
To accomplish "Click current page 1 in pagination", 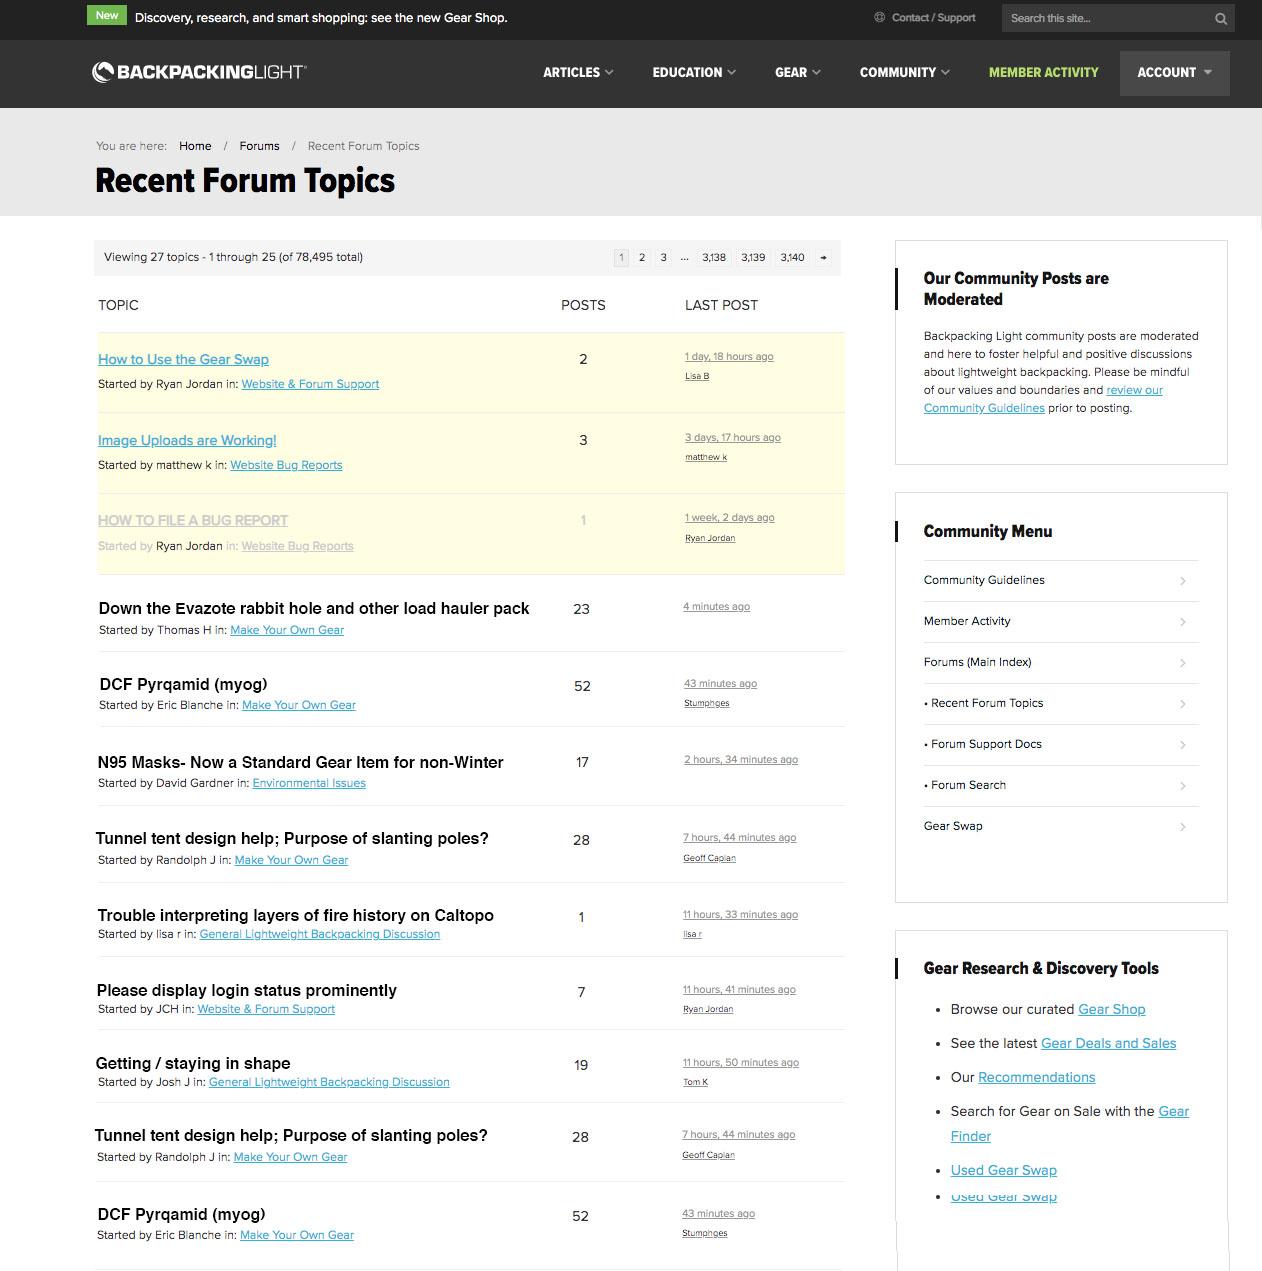I will point(621,257).
